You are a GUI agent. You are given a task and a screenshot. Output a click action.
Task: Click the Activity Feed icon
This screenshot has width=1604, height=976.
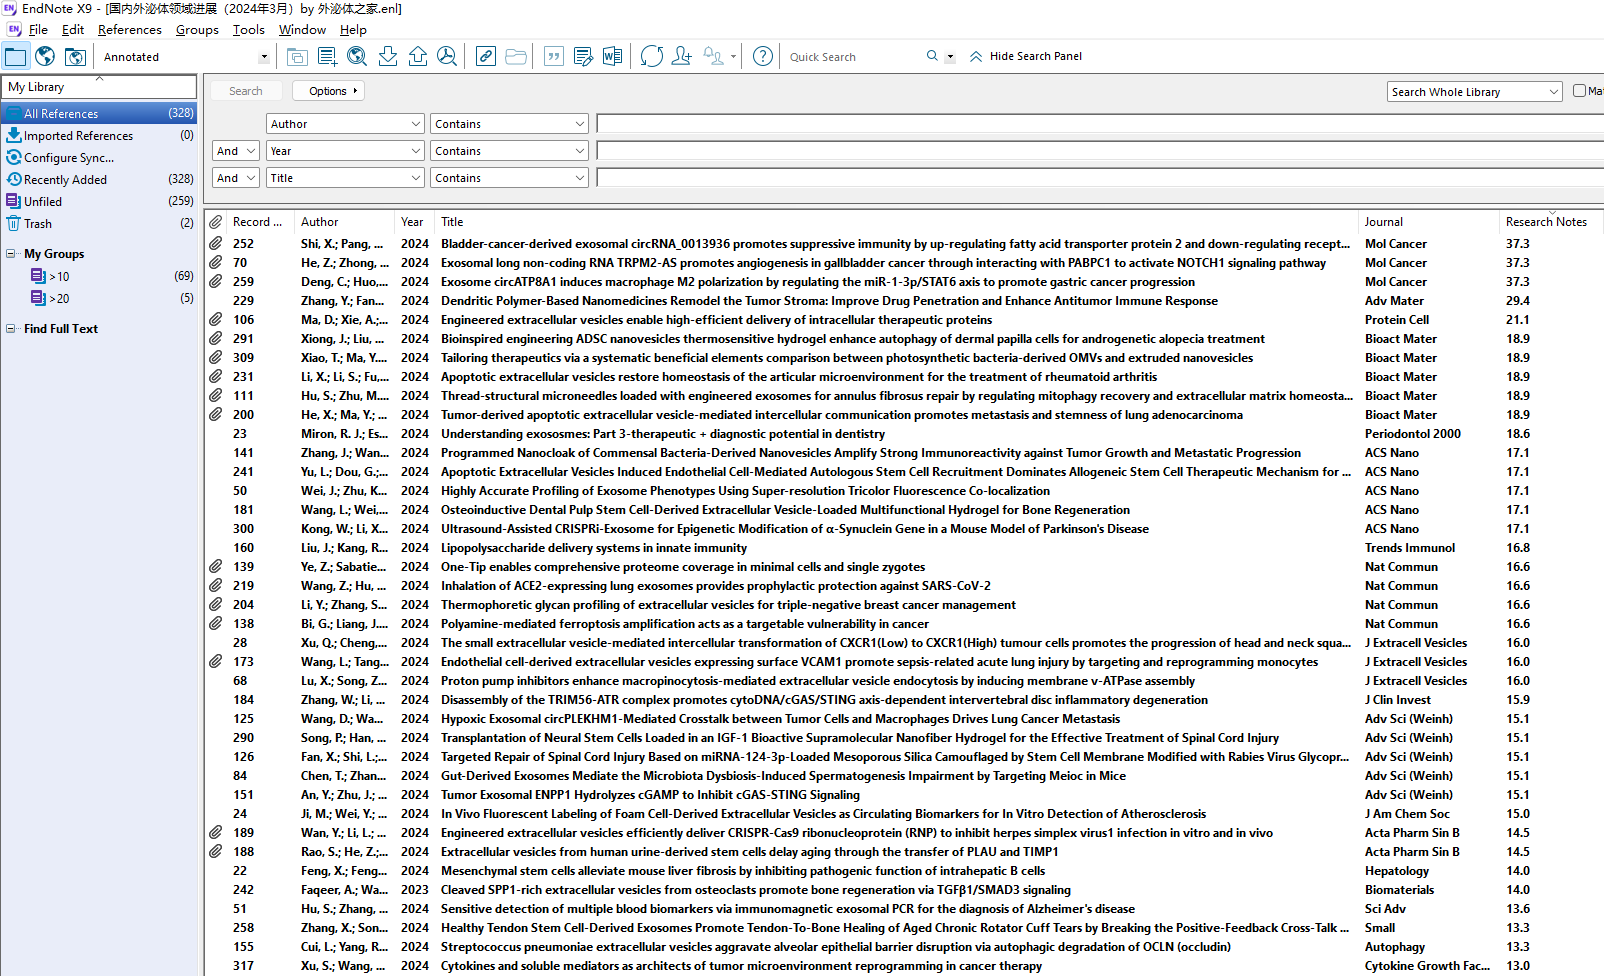pyautogui.click(x=713, y=57)
